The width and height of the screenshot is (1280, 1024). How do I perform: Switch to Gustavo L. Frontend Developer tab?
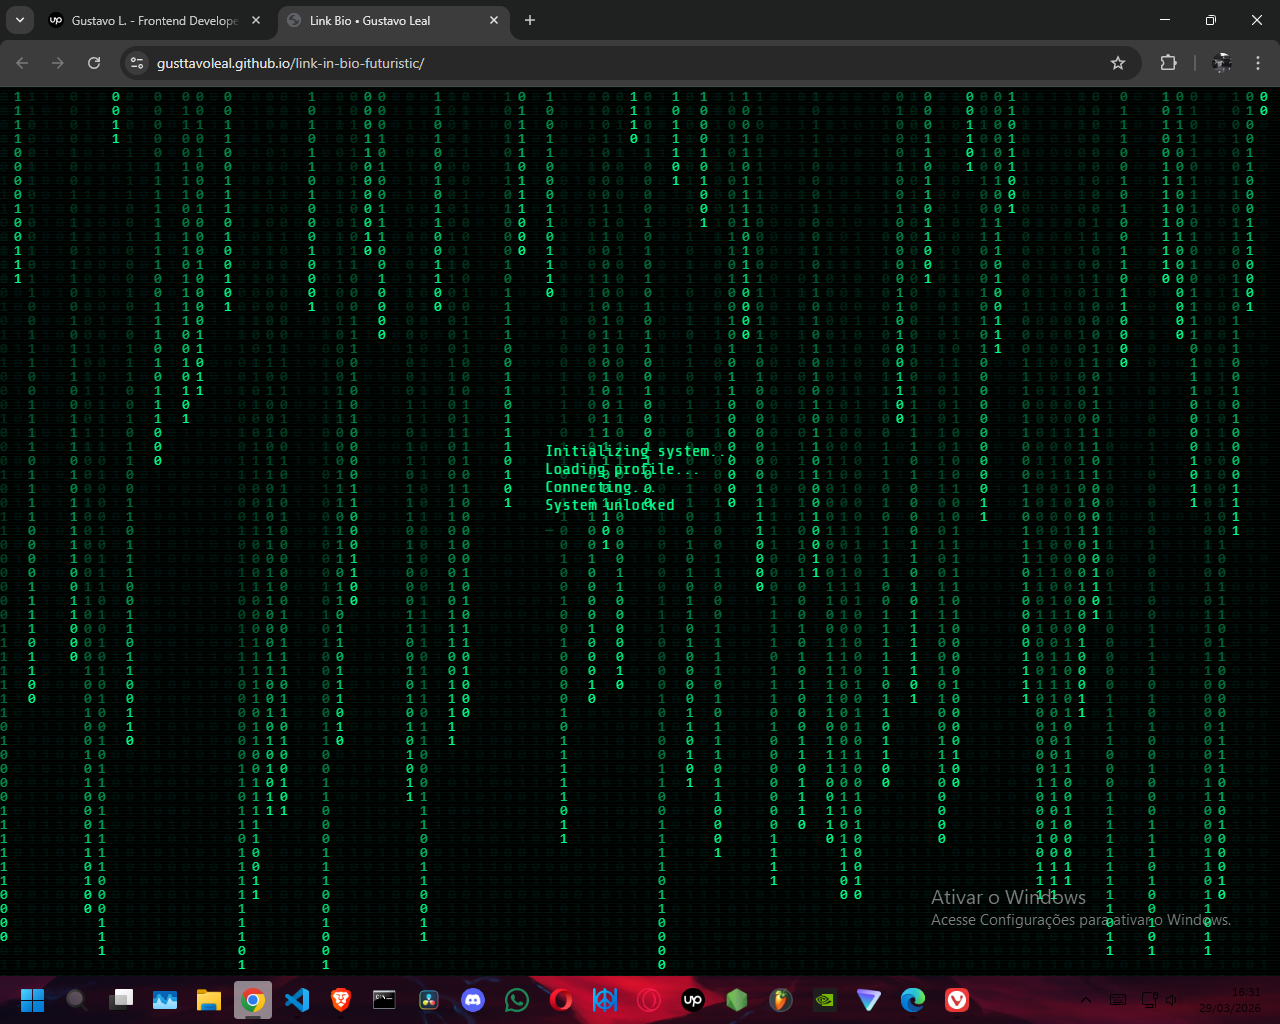[x=150, y=20]
